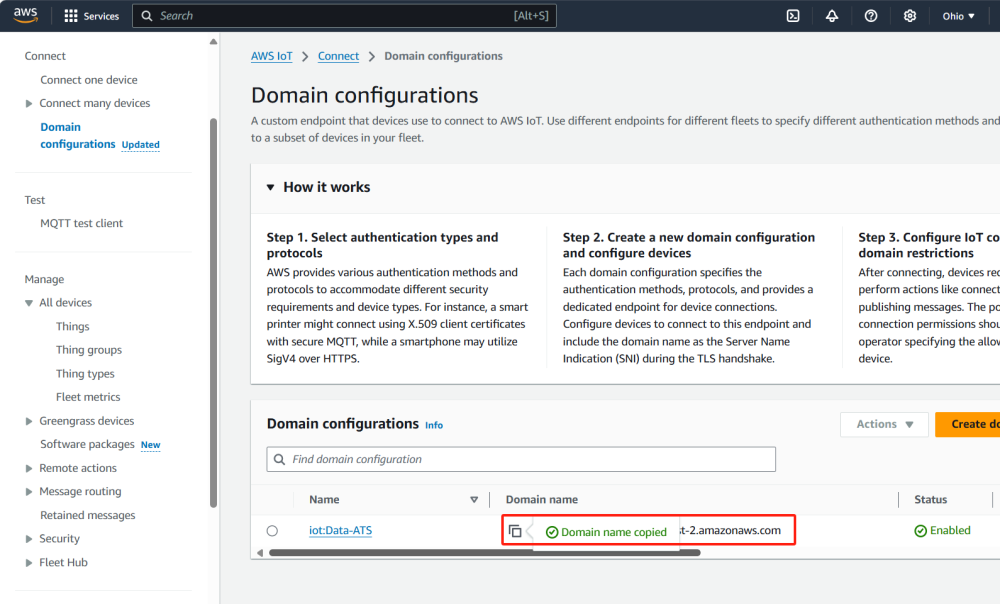This screenshot has height=604, width=1000.
Task: Click the Domain configurations page heading
Action: click(x=364, y=95)
